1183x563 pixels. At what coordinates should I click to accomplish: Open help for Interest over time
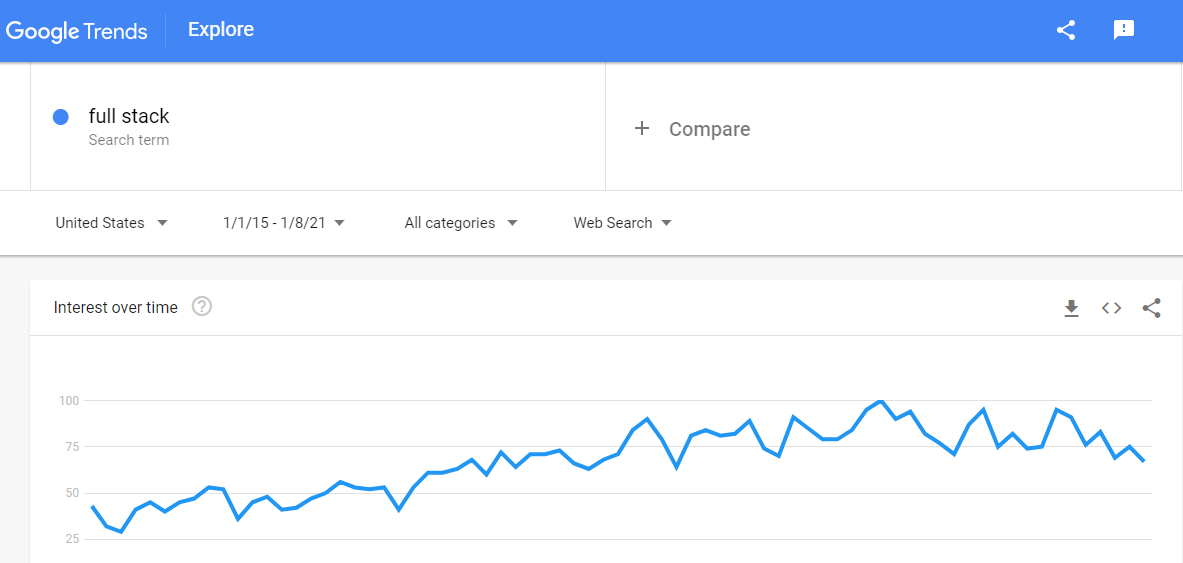202,307
